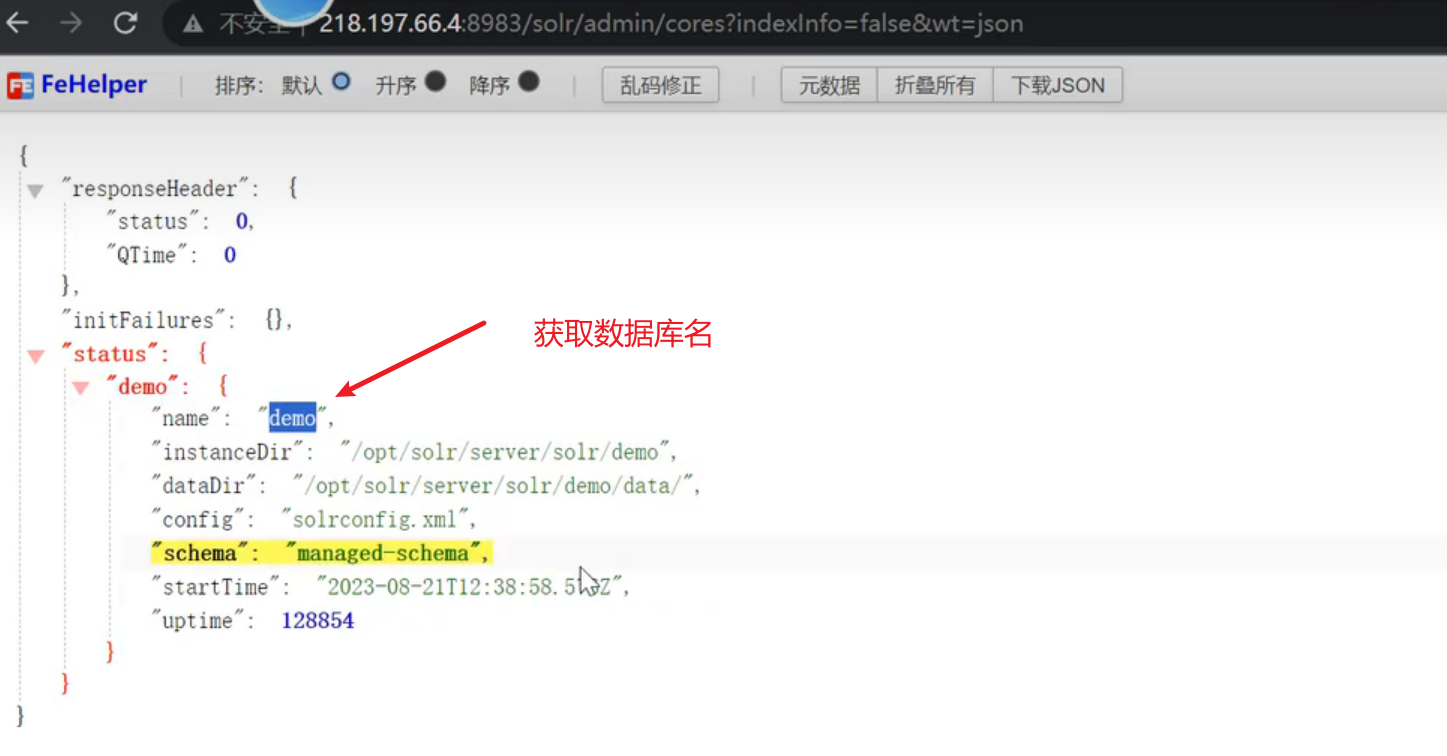Click 折叠所有 to fold all nodes

(934, 86)
